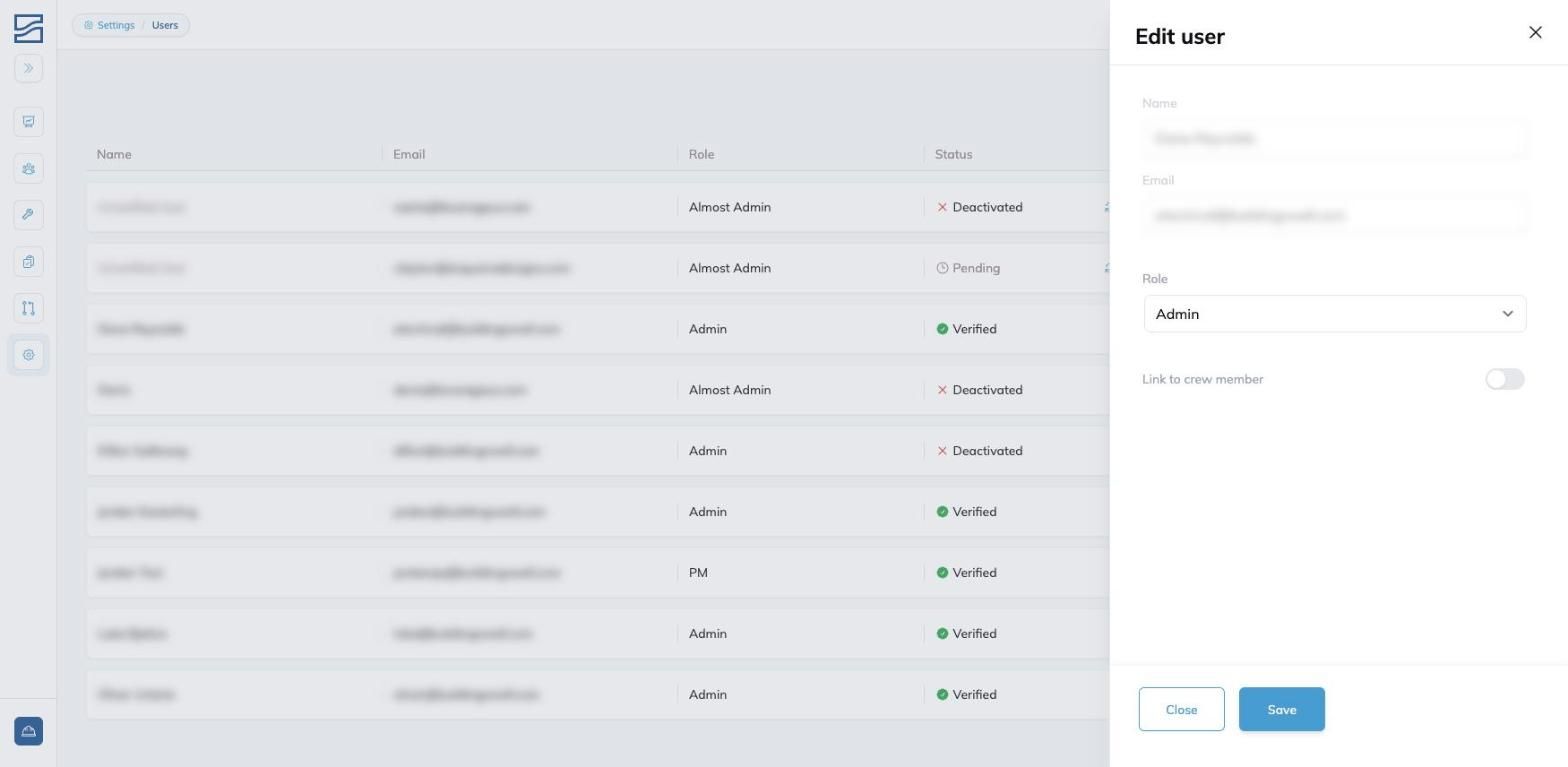Click the app logo in the sidebar
This screenshot has height=767, width=1568.
(28, 28)
